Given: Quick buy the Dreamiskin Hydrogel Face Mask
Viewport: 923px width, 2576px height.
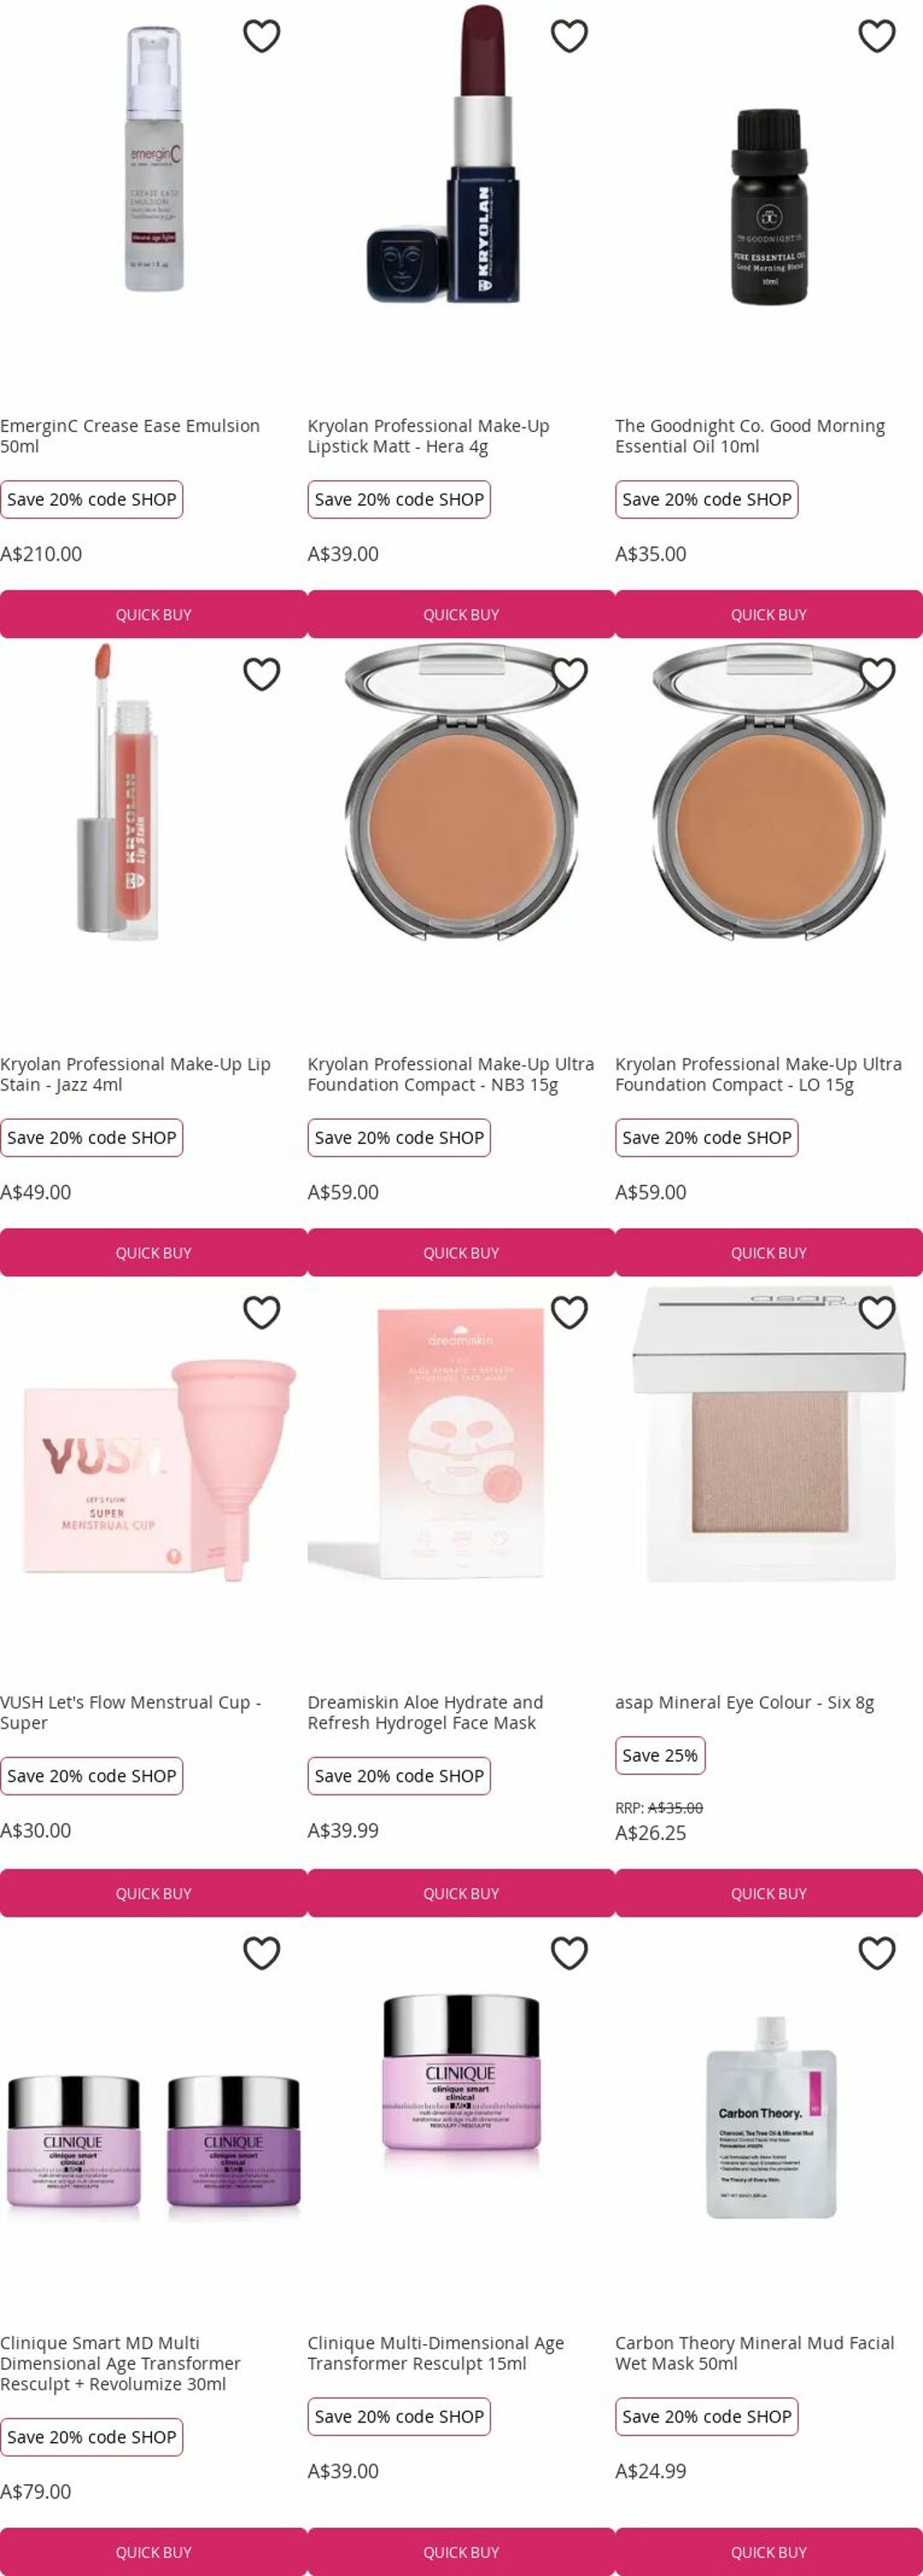Looking at the screenshot, I should pyautogui.click(x=461, y=1893).
